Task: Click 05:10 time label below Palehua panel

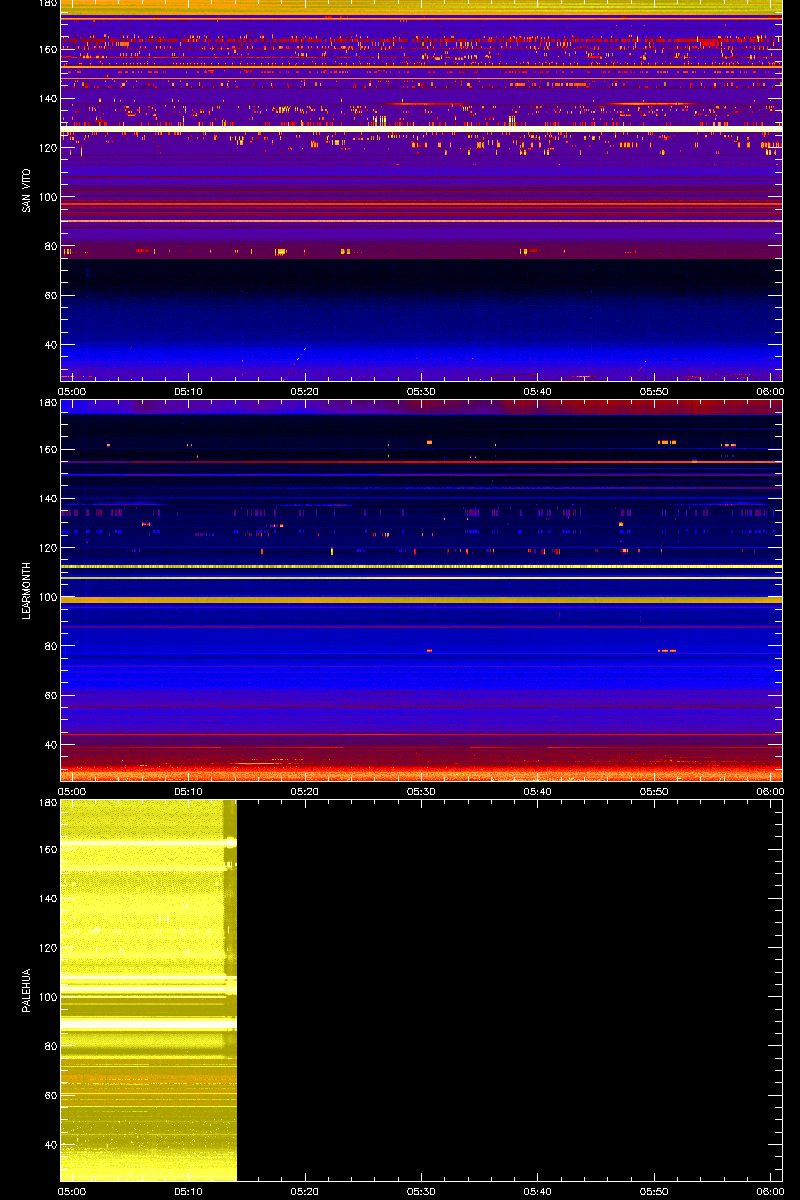Action: 187,1191
